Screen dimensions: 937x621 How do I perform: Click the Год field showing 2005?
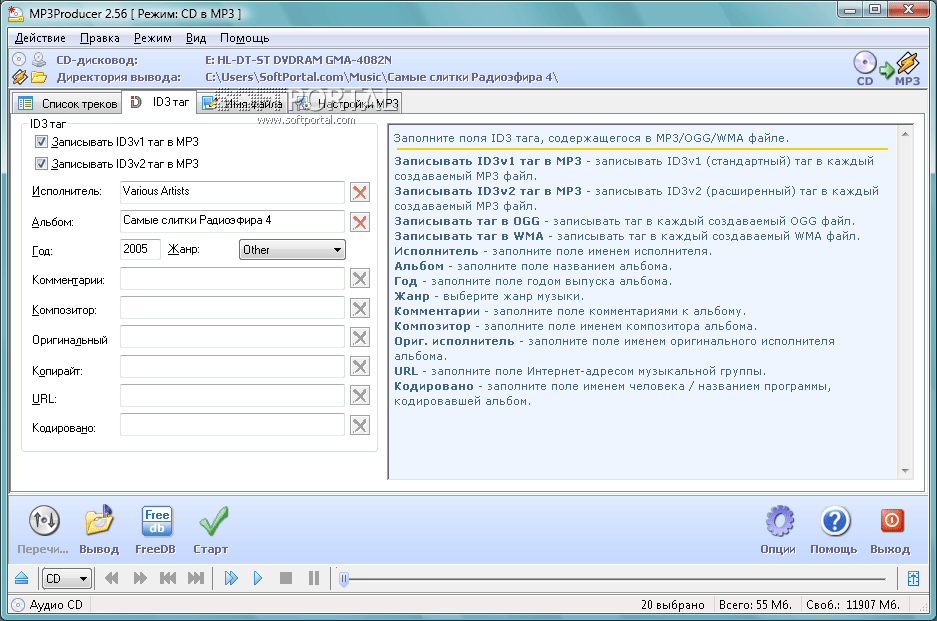click(x=140, y=249)
